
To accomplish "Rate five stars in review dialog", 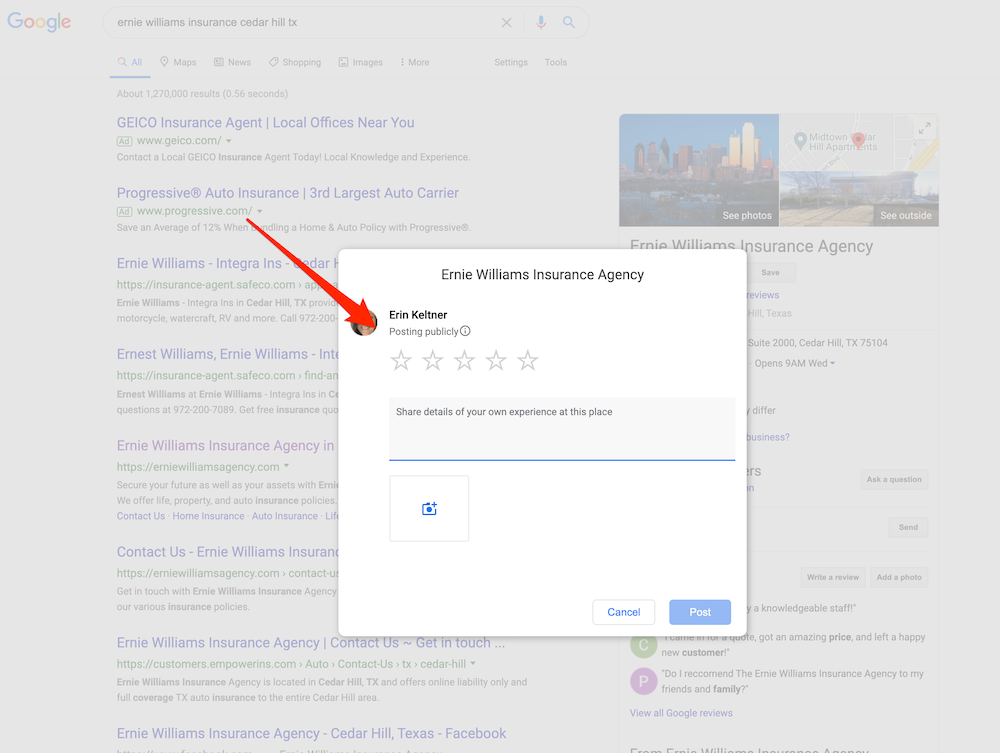I will click(x=527, y=361).
